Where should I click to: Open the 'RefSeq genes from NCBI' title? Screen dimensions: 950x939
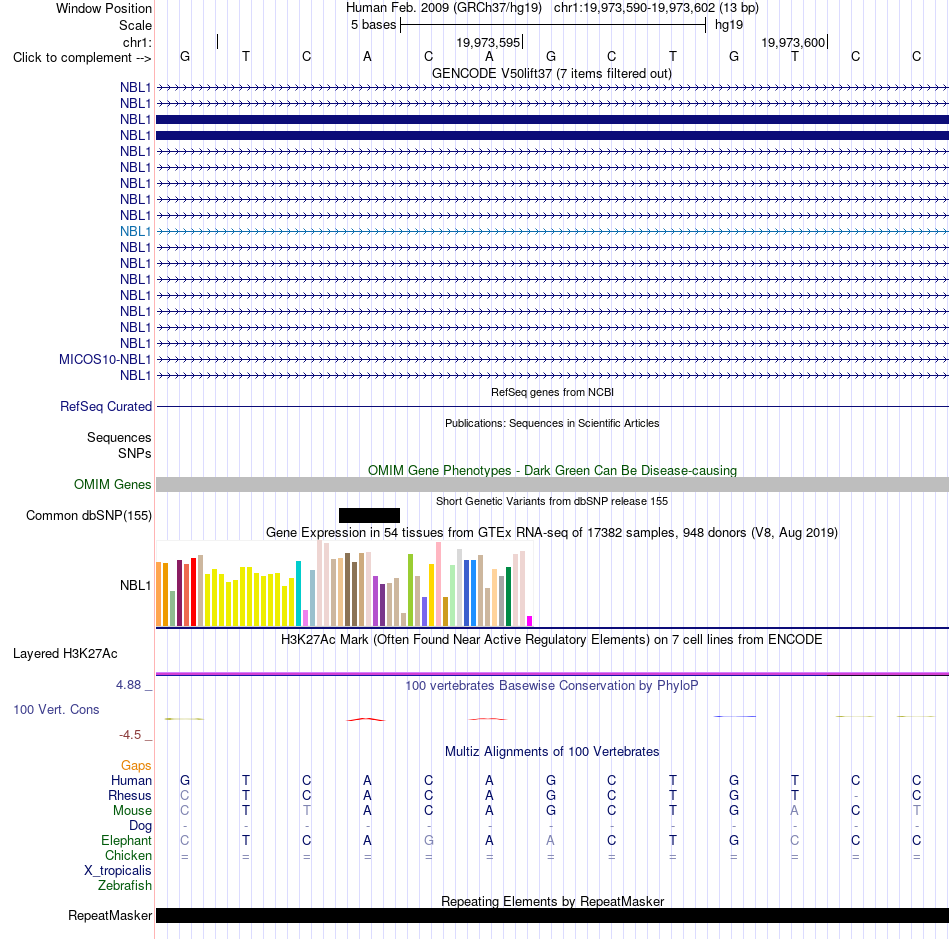click(553, 393)
